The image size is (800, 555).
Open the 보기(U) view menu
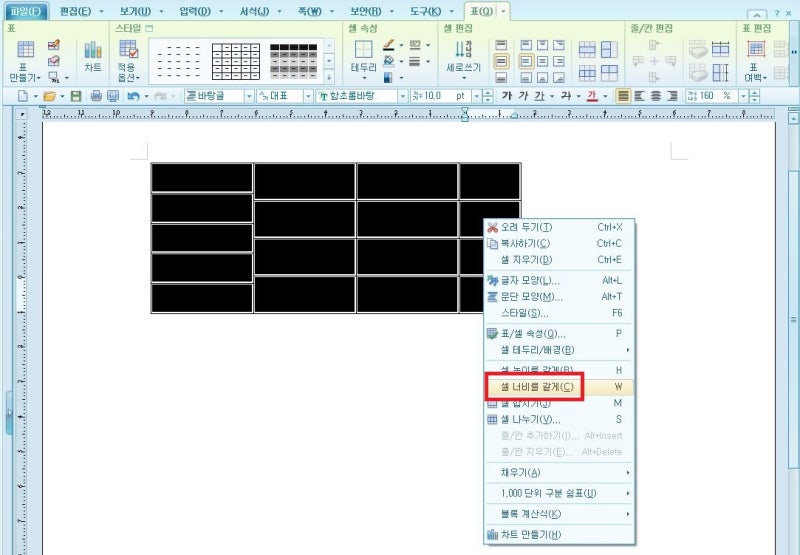coord(136,11)
